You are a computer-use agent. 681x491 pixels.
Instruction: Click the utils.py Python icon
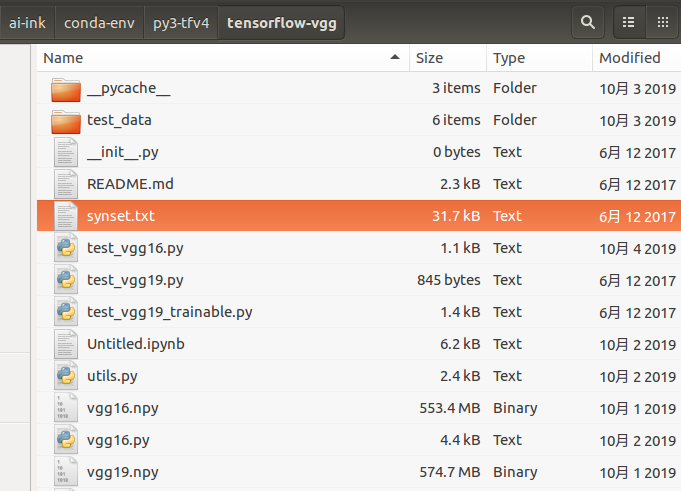tap(65, 376)
